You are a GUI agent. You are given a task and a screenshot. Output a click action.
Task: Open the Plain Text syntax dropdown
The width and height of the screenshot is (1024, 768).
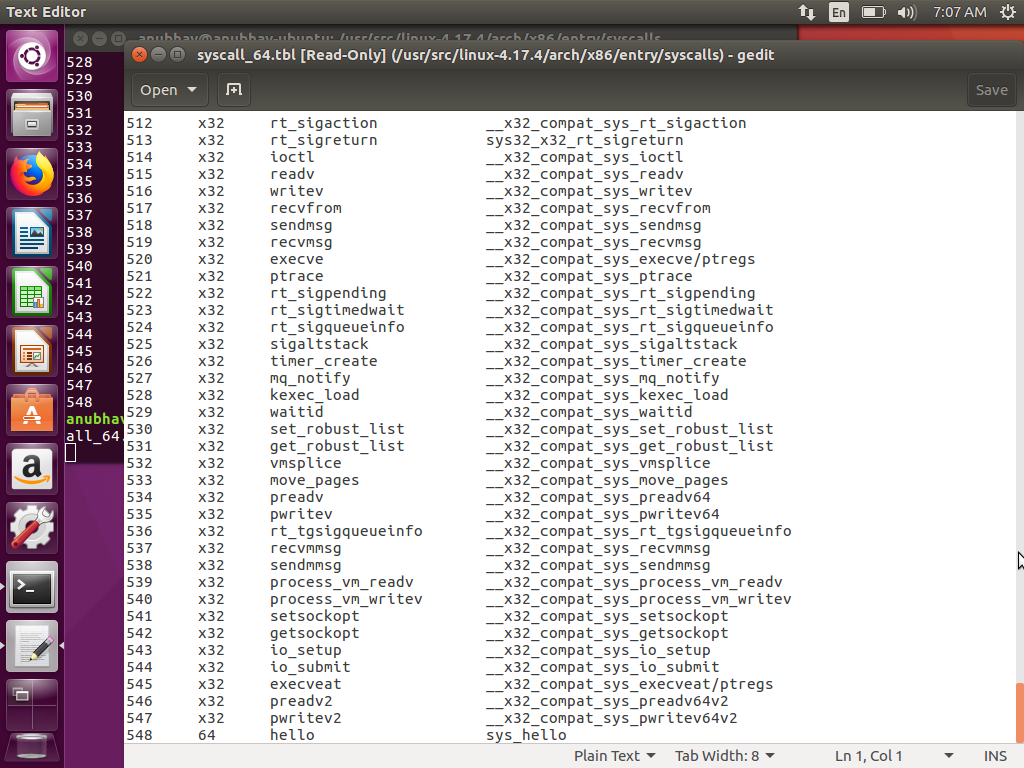pyautogui.click(x=613, y=756)
